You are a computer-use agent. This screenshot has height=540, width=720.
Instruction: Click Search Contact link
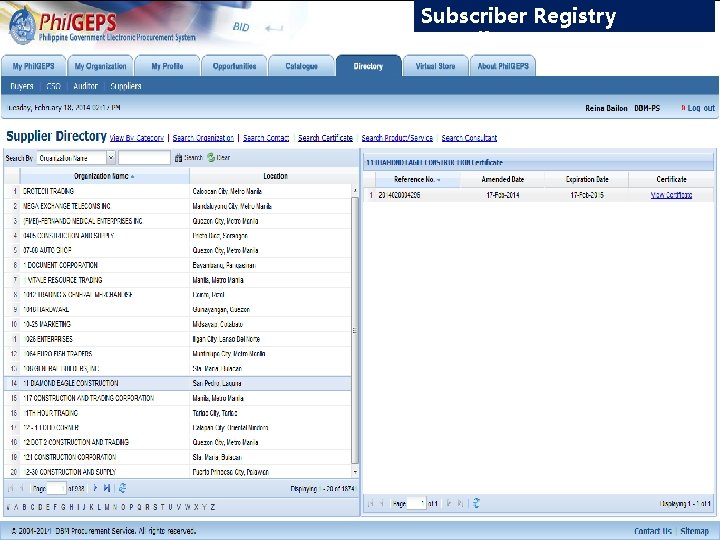266,138
